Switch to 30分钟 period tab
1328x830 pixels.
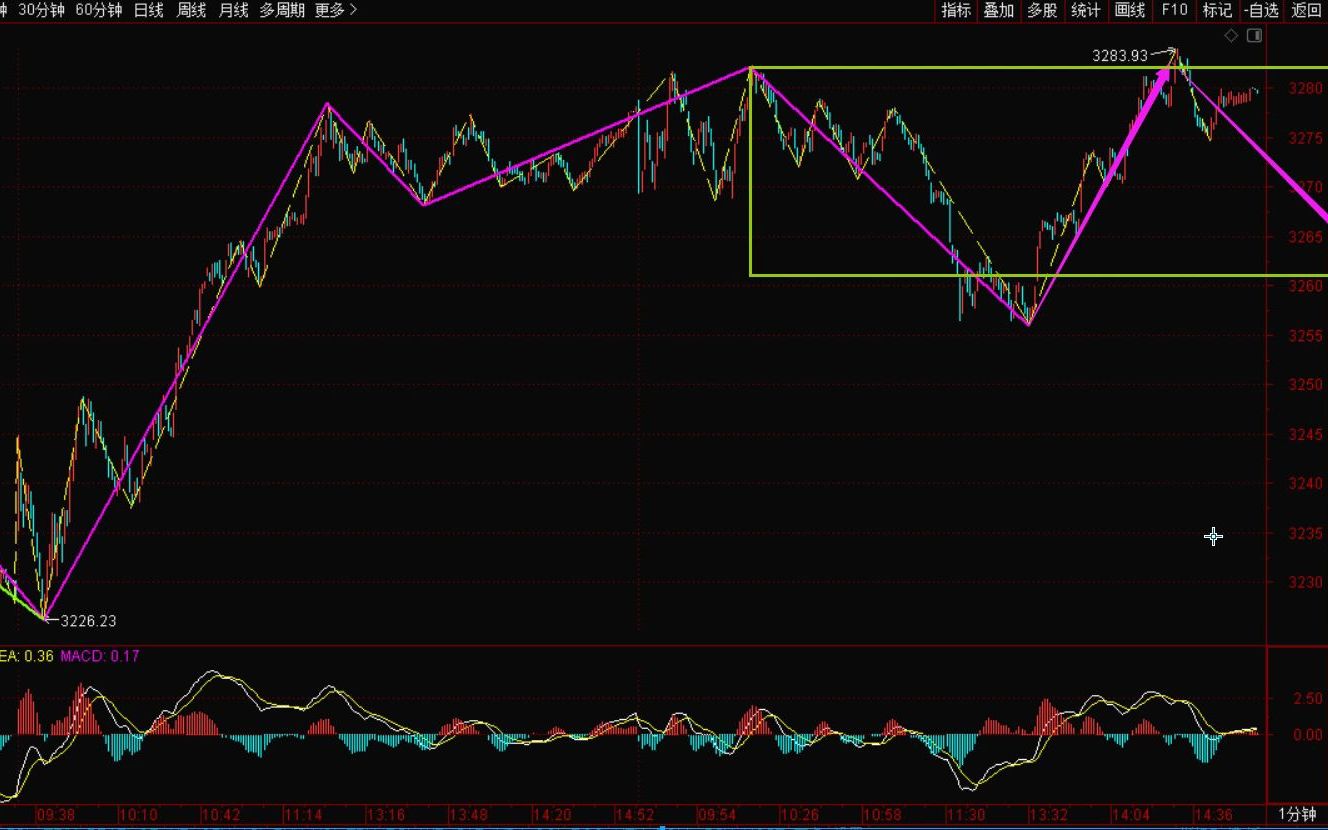pyautogui.click(x=43, y=10)
